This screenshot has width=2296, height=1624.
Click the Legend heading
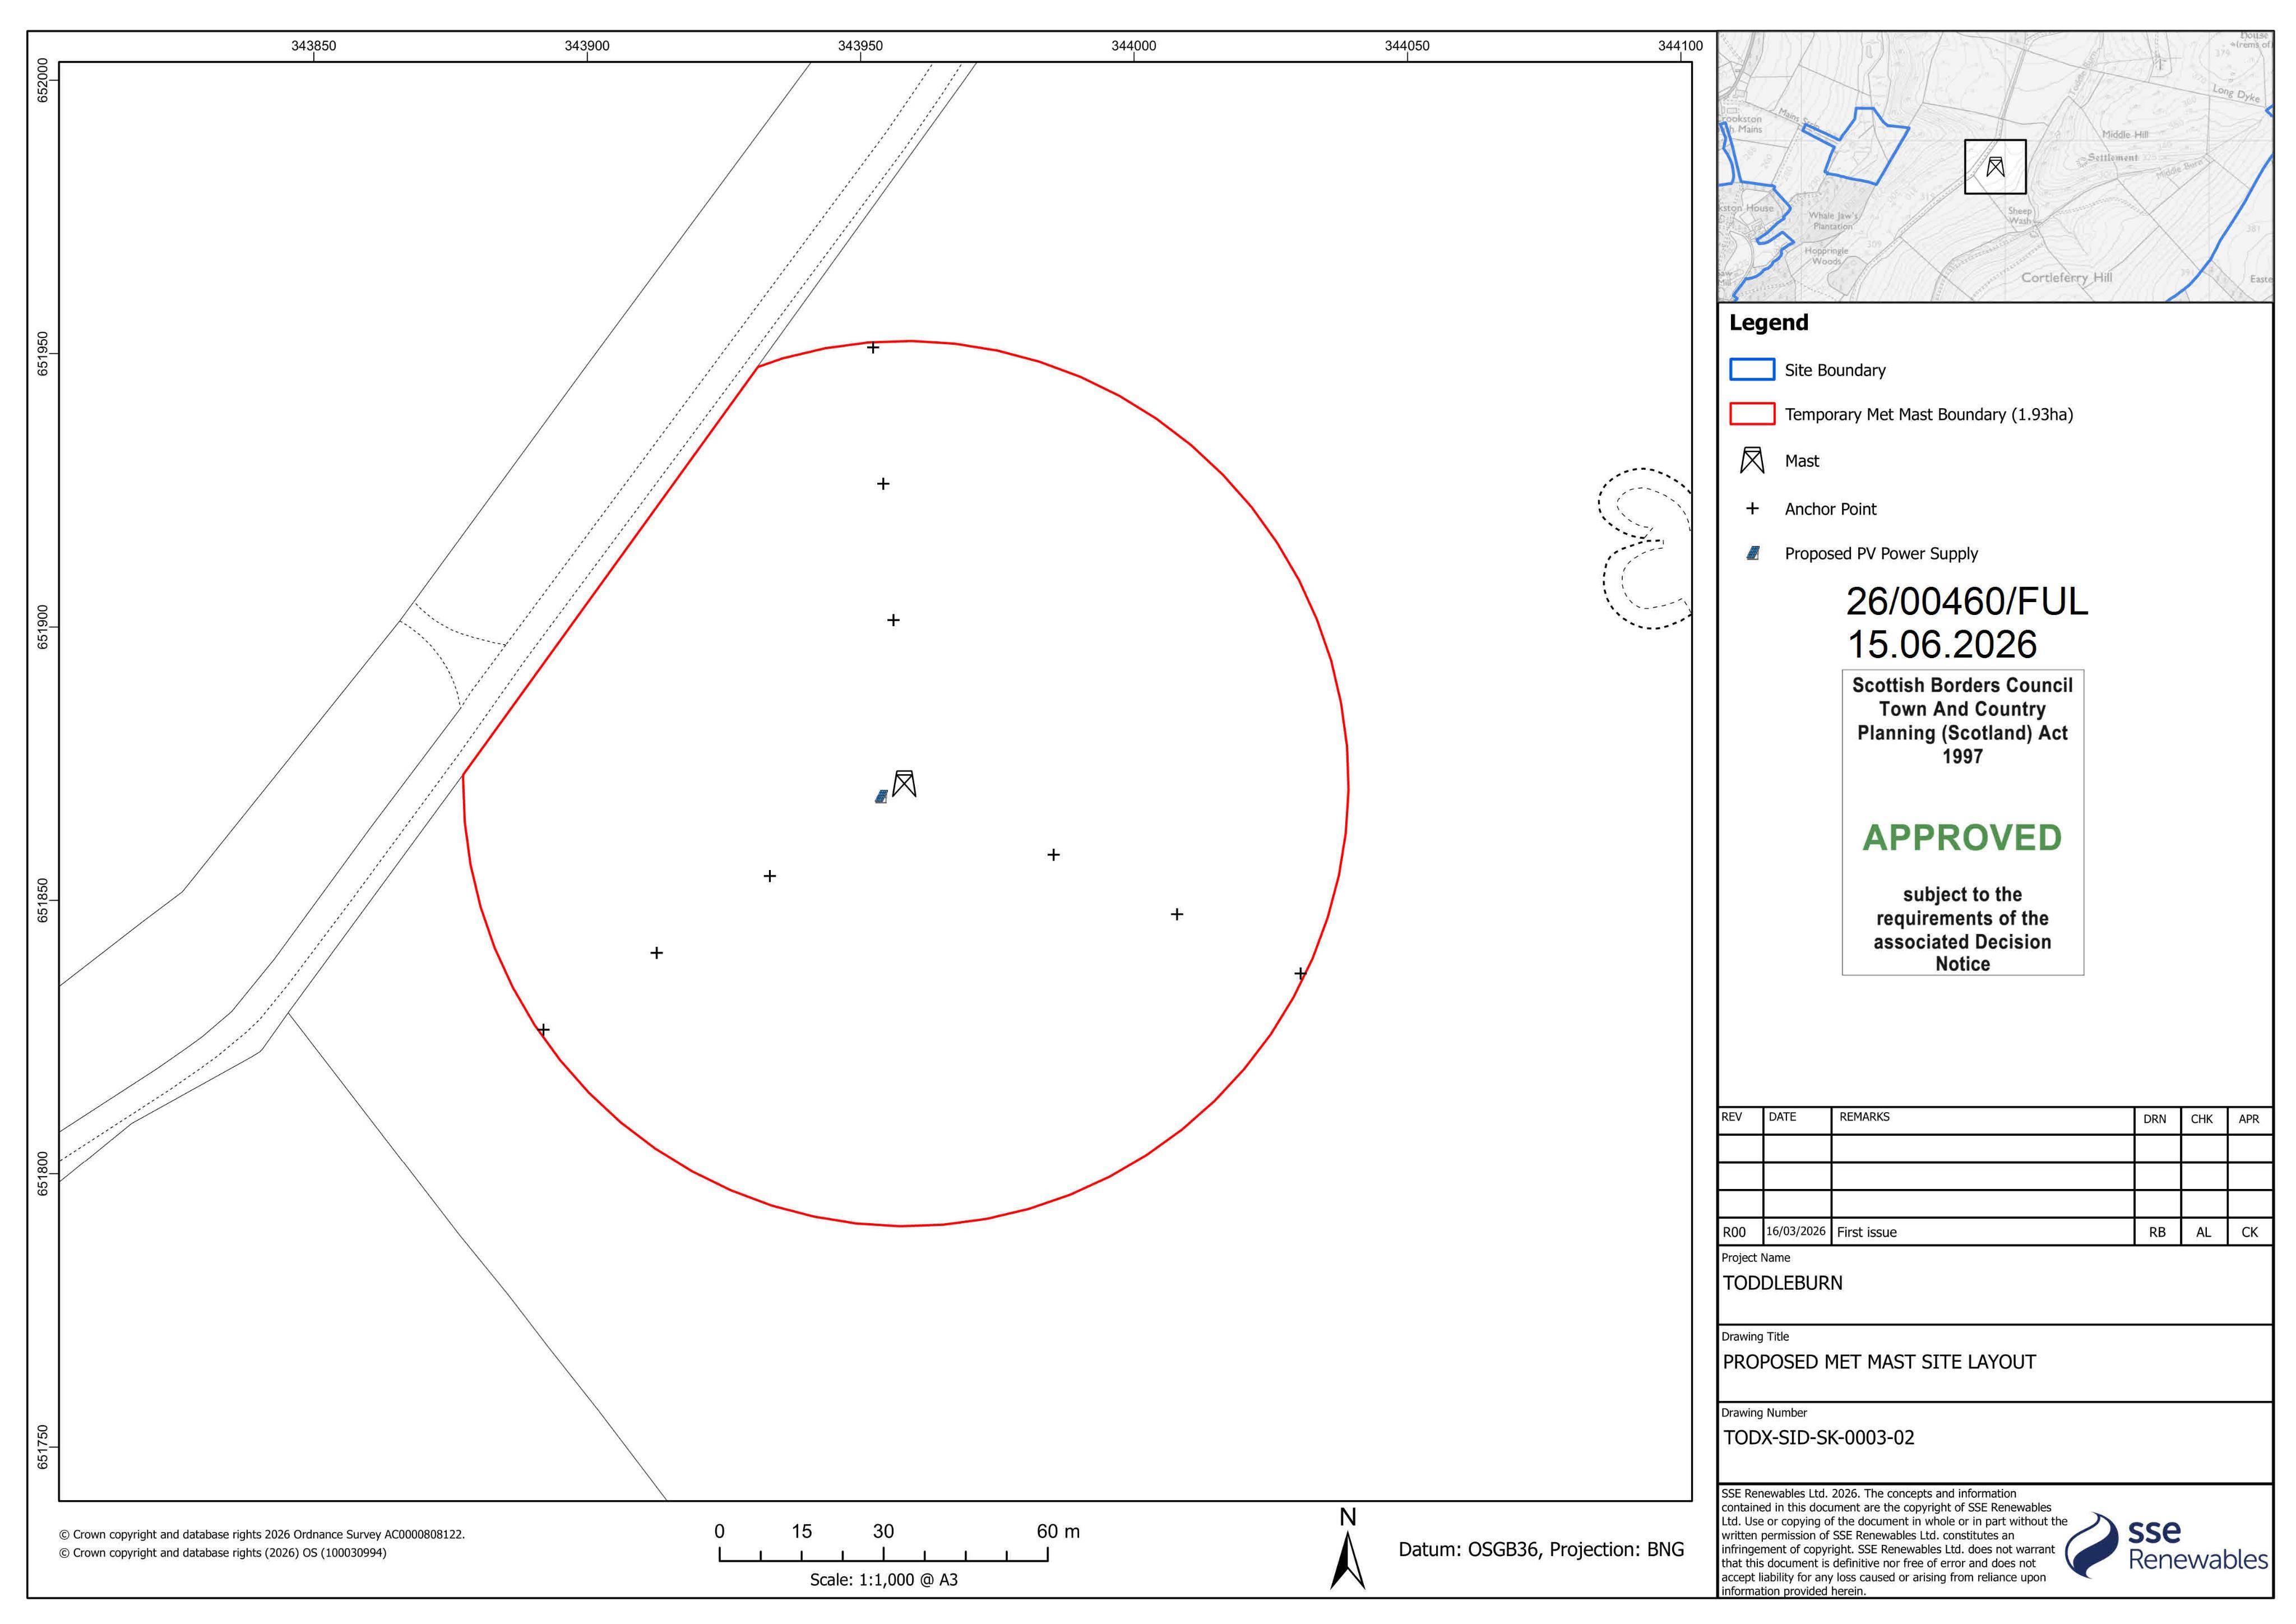click(x=1768, y=323)
